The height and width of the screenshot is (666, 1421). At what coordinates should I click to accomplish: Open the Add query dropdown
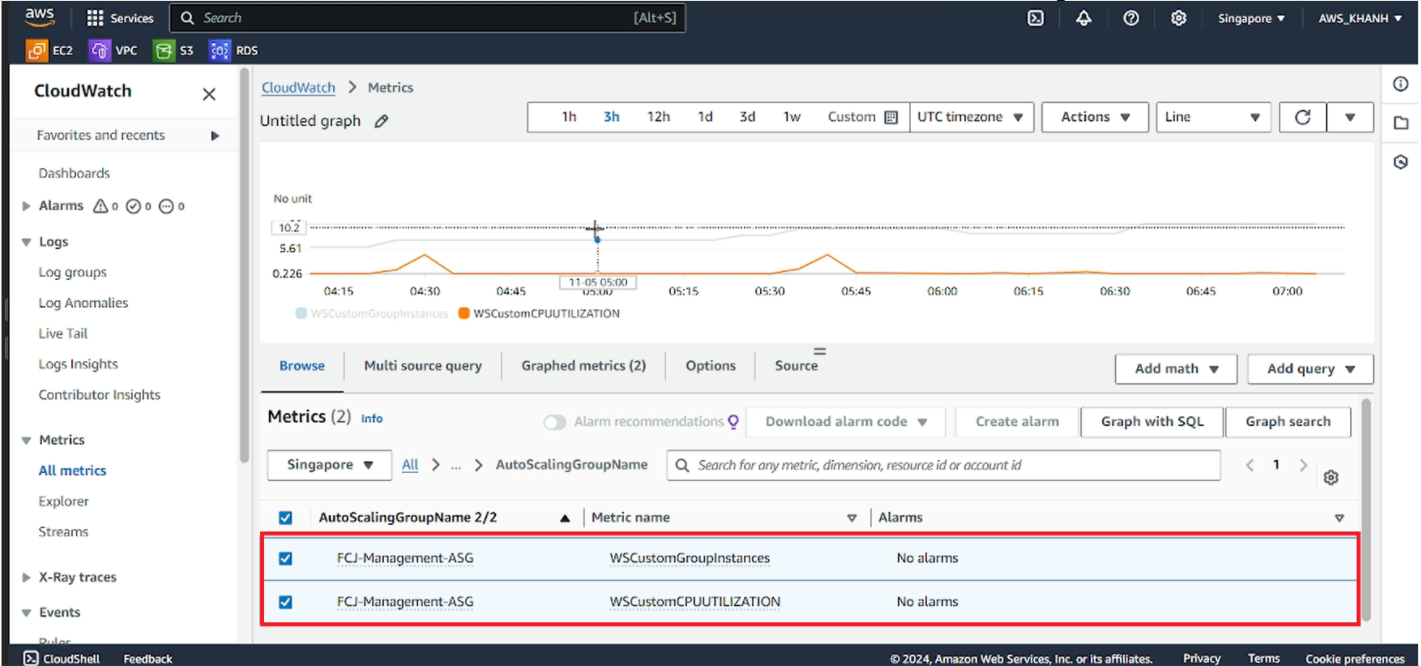click(x=1310, y=369)
